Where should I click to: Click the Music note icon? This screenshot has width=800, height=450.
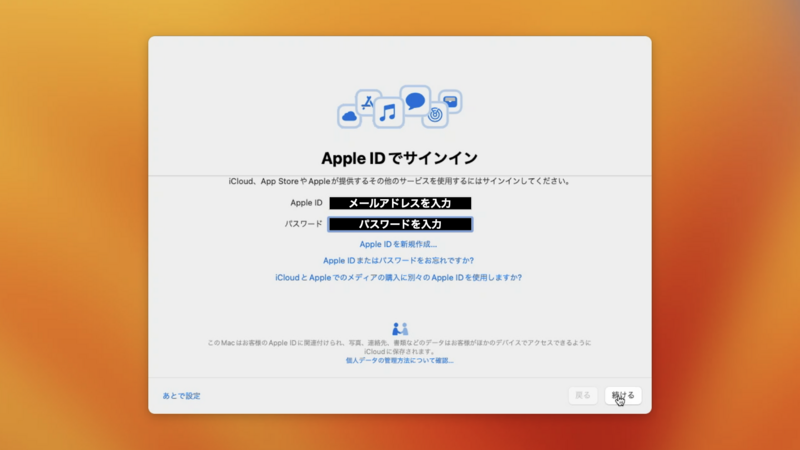pos(388,112)
